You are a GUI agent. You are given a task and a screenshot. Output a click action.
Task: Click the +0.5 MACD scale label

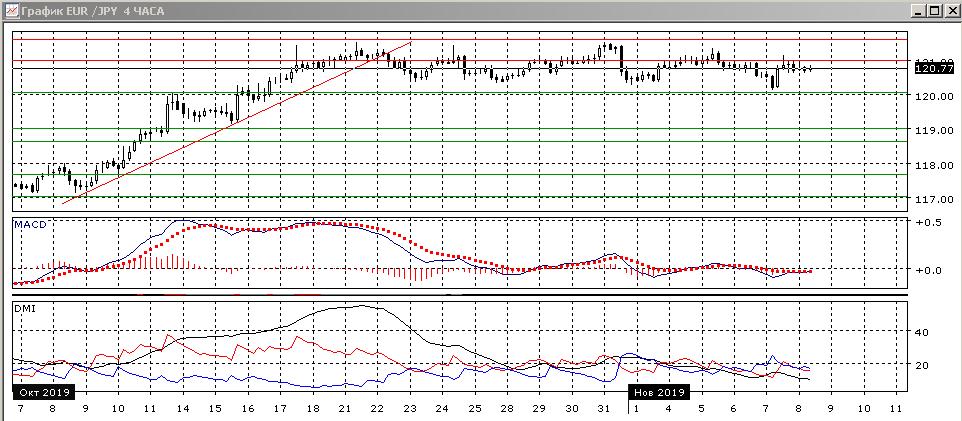tap(929, 222)
